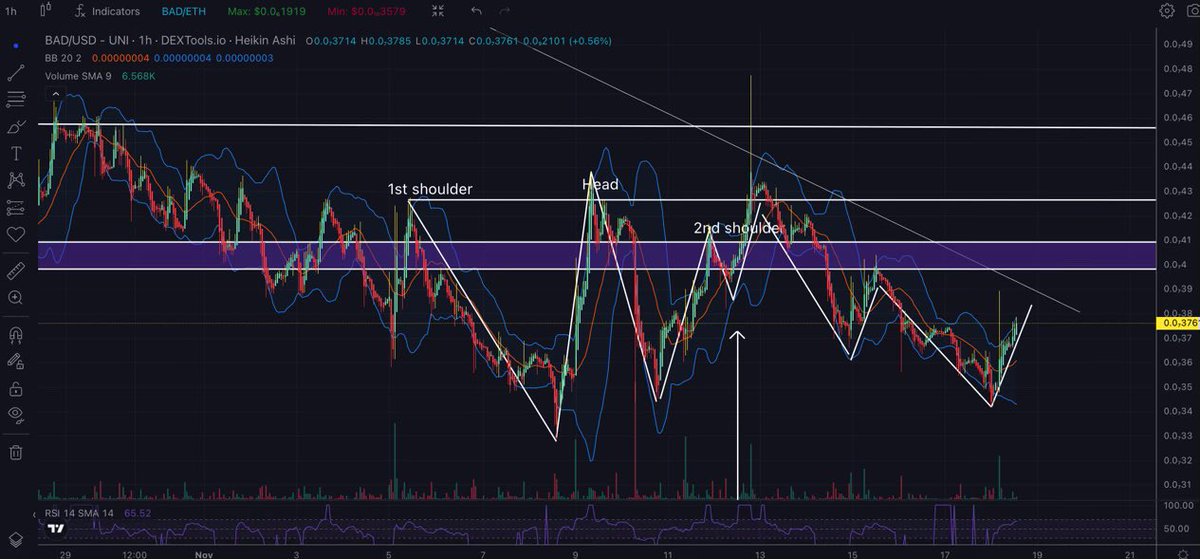Change the 1h timeframe interval
The image size is (1200, 559).
12,11
